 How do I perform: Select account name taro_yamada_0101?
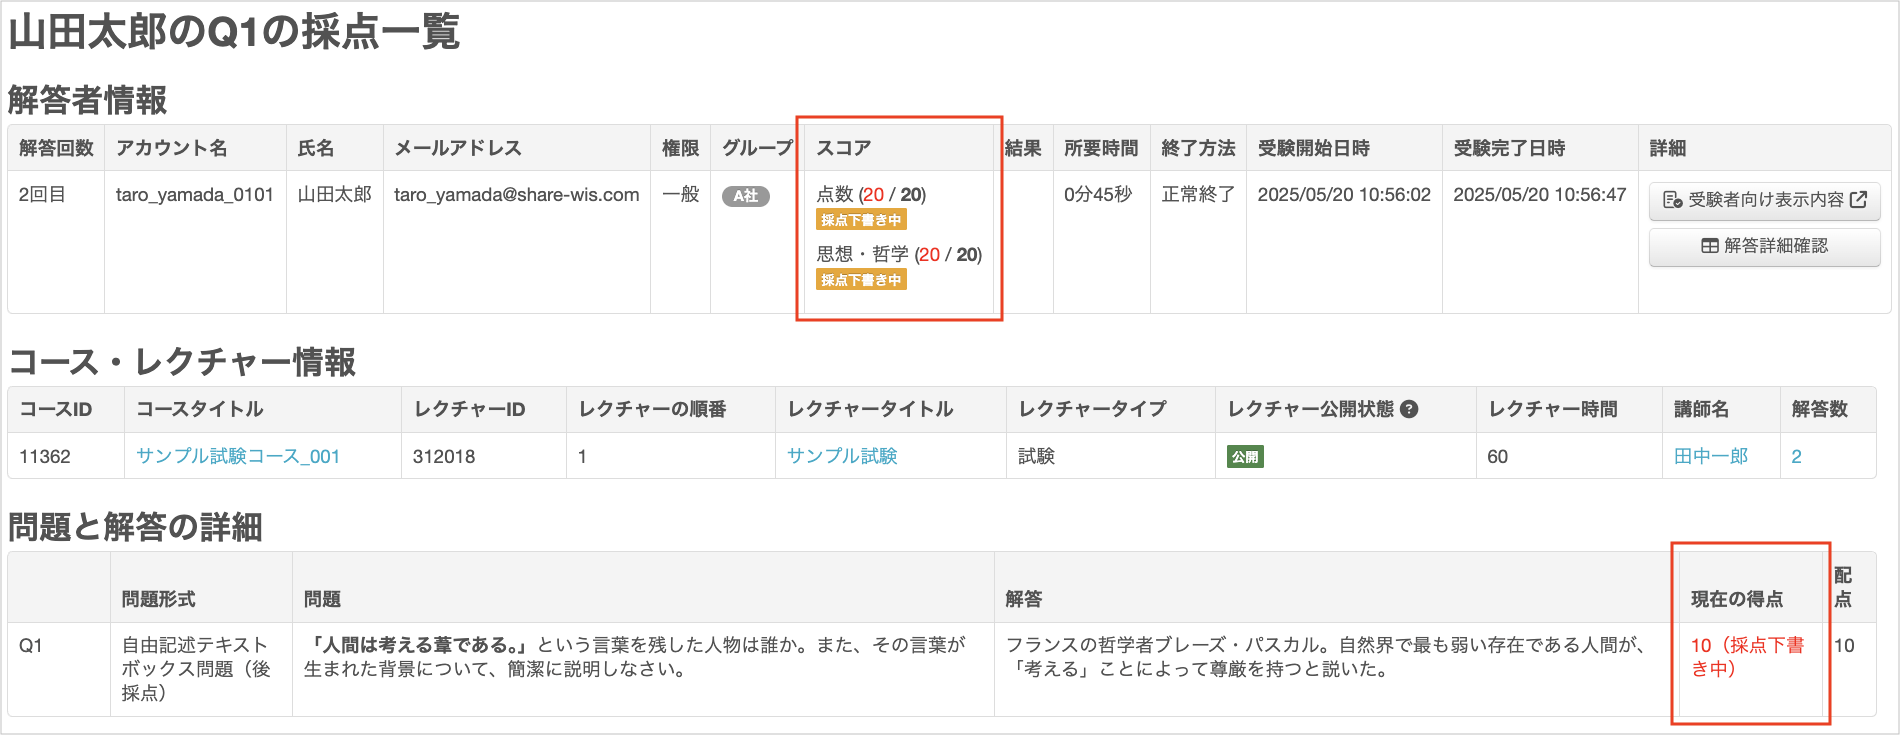click(x=195, y=195)
